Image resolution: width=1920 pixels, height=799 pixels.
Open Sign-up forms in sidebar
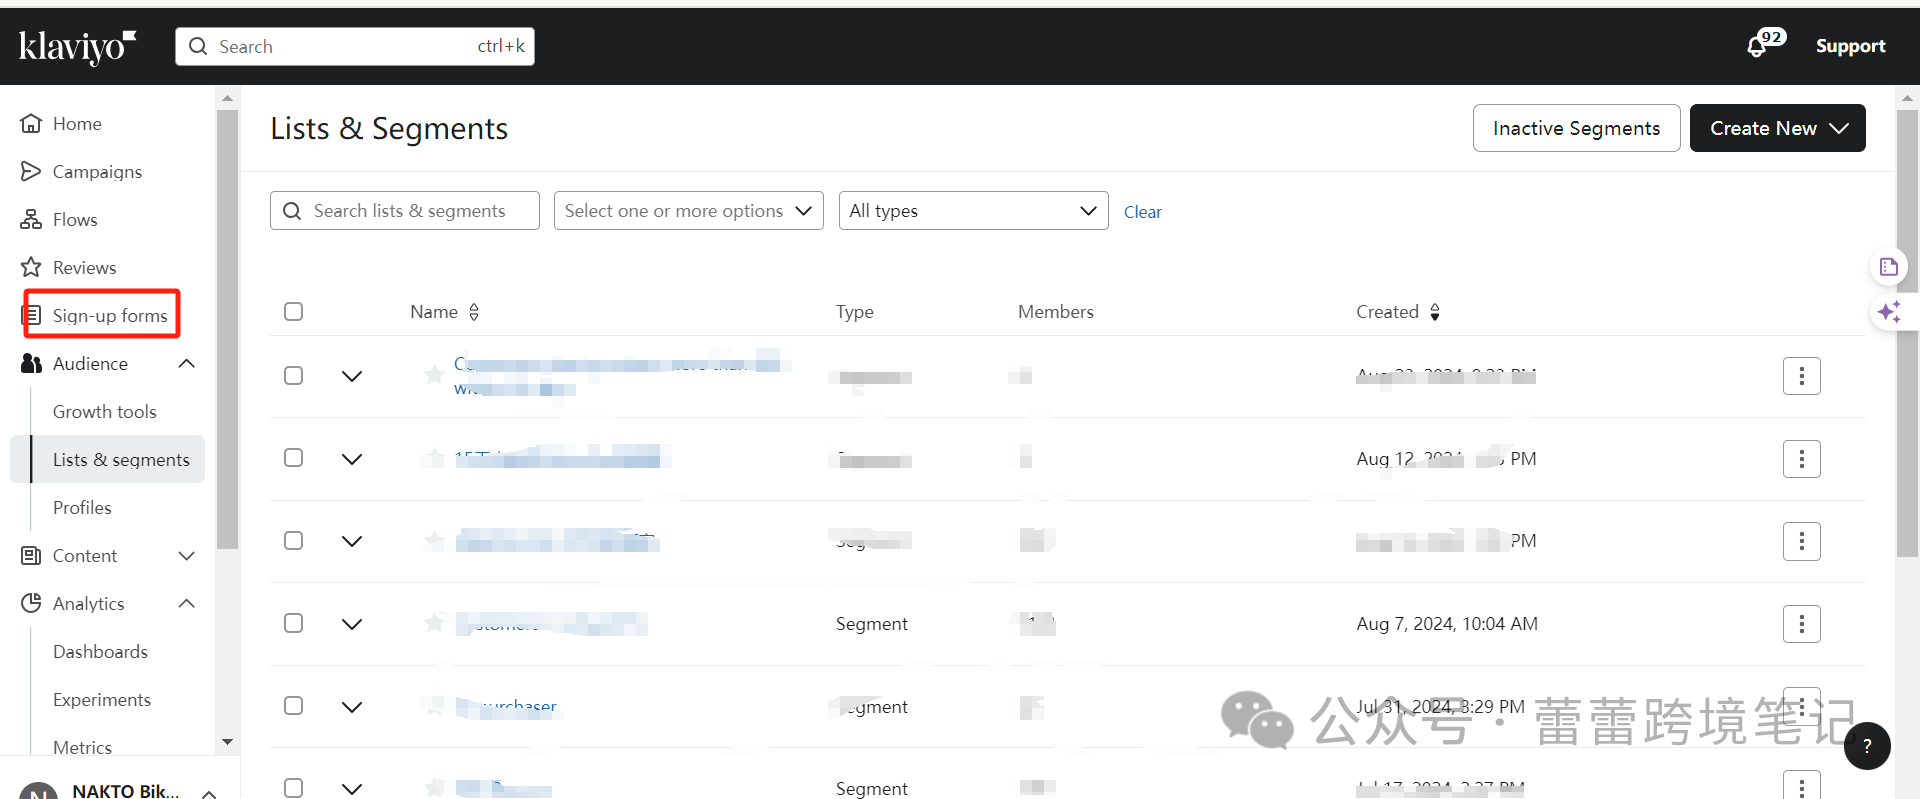click(109, 316)
